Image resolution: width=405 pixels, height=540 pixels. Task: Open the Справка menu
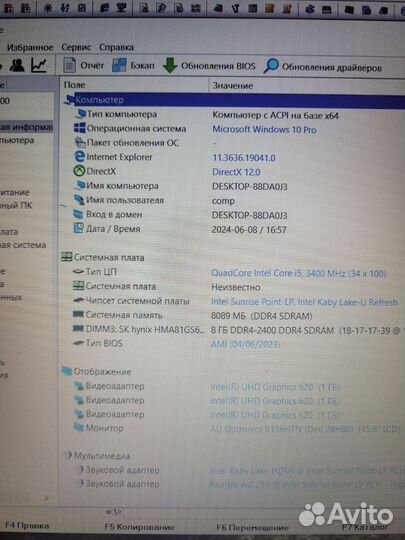pos(116,47)
